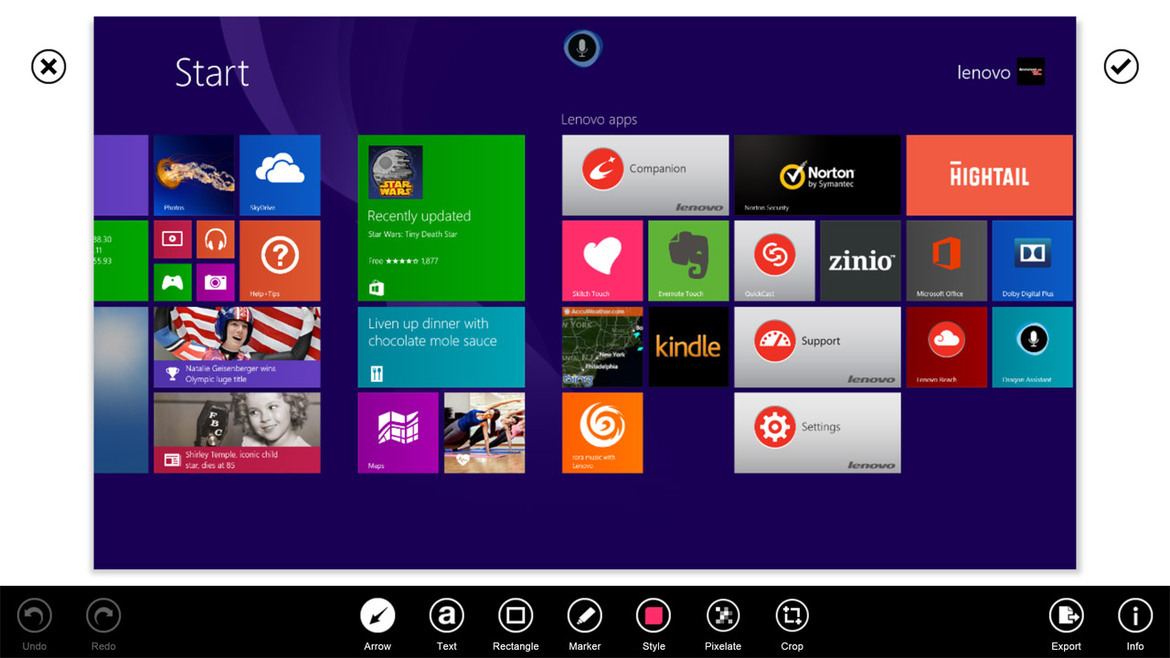Open the Music headphones tile
Viewport: 1170px width, 658px height.
216,239
